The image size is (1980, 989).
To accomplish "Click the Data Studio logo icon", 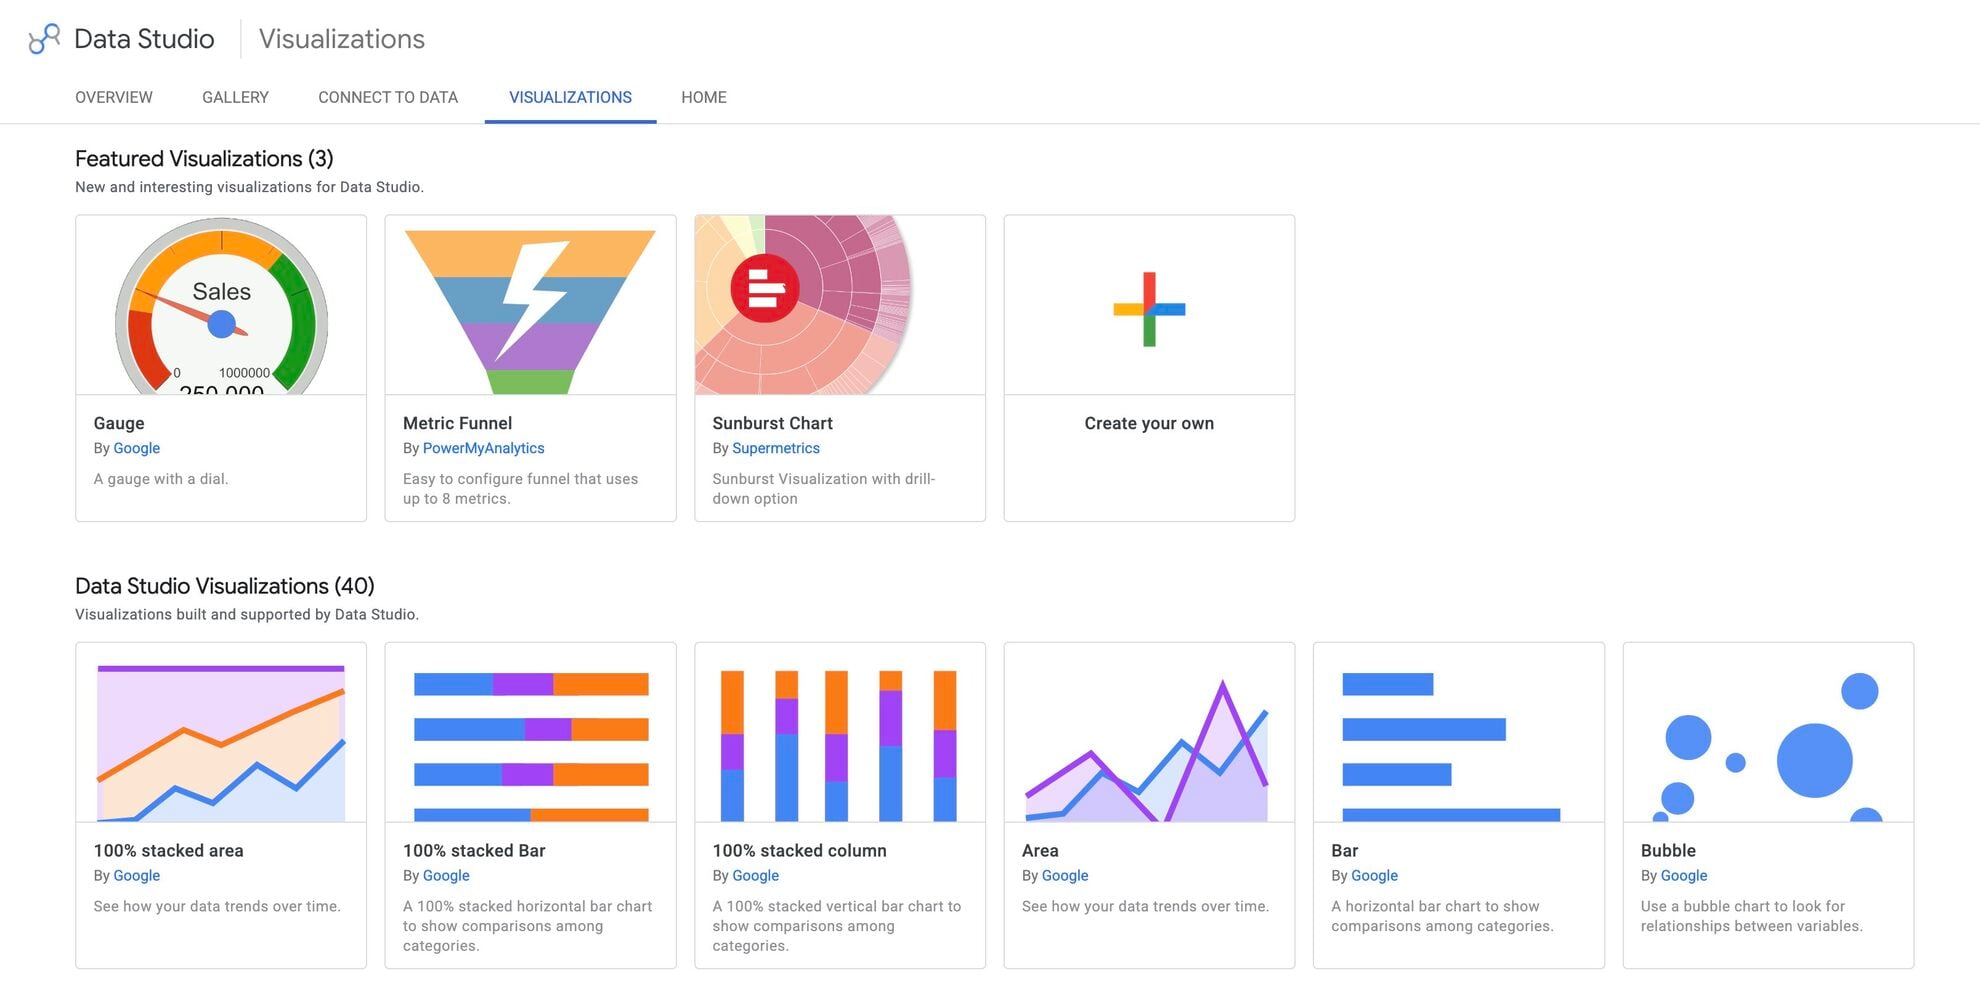I will point(44,39).
